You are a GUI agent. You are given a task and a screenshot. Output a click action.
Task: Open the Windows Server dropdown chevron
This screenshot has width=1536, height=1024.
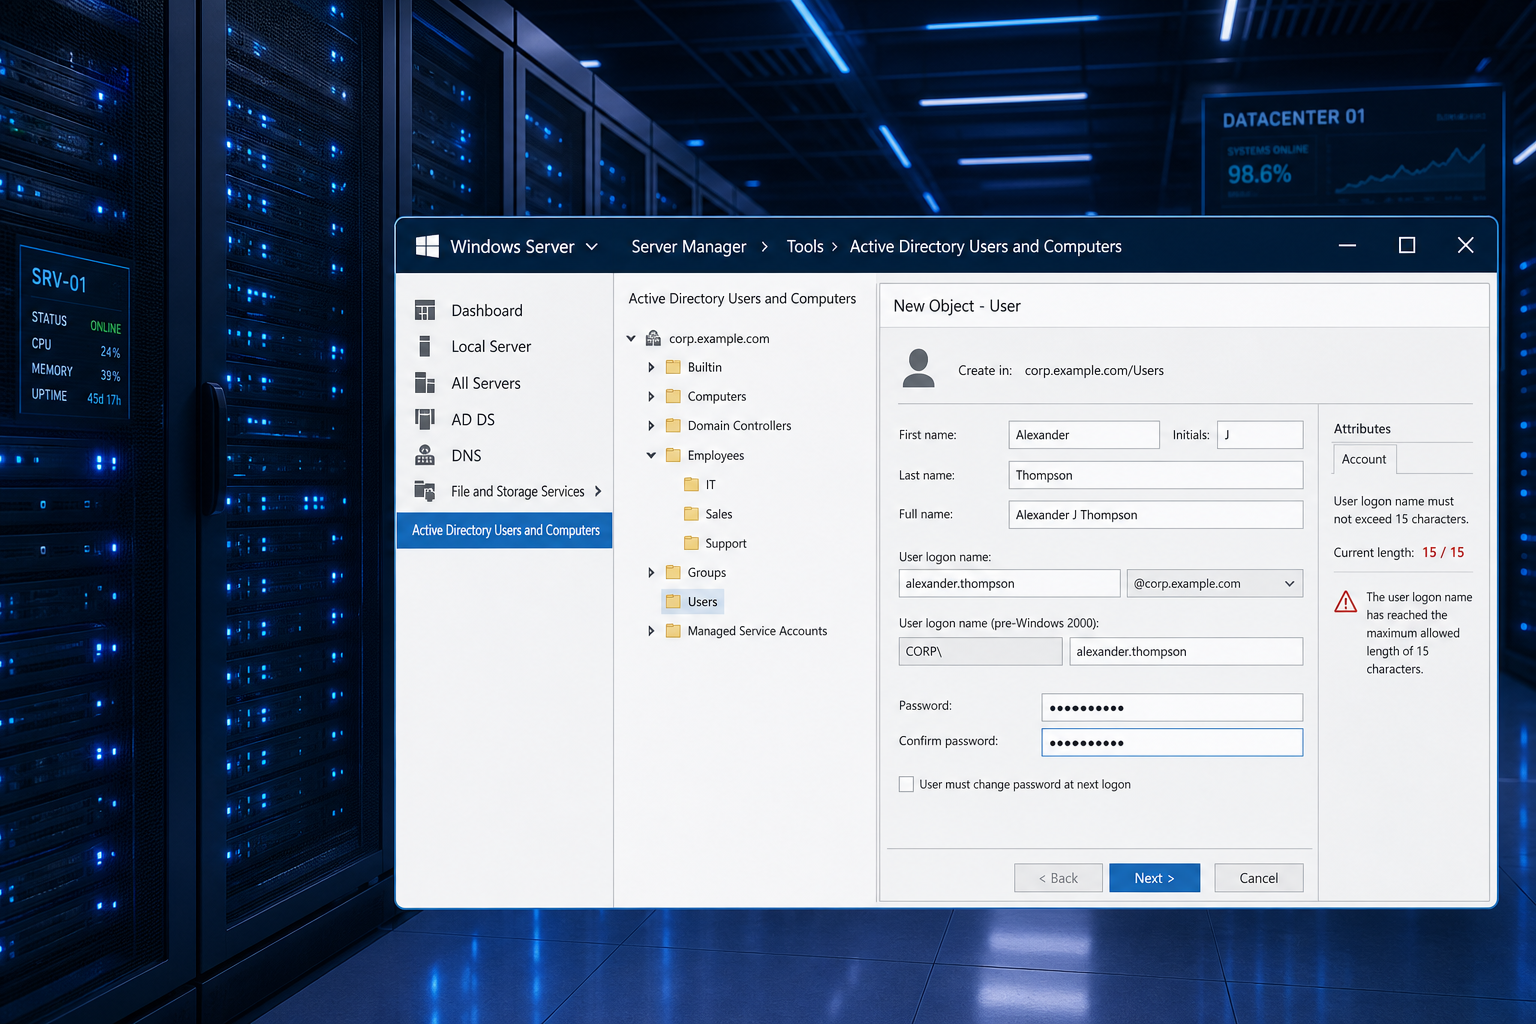[592, 246]
